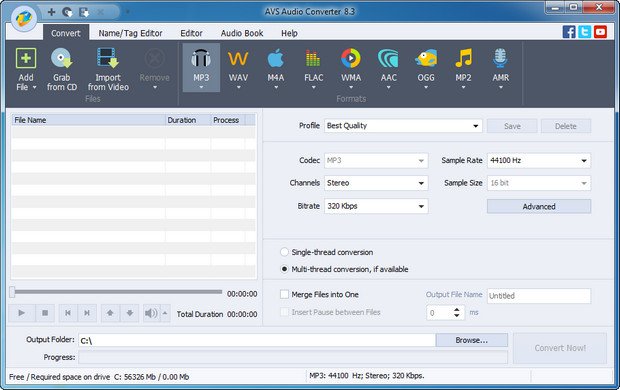Click the speaker volume icon
The image size is (620, 390).
point(151,313)
